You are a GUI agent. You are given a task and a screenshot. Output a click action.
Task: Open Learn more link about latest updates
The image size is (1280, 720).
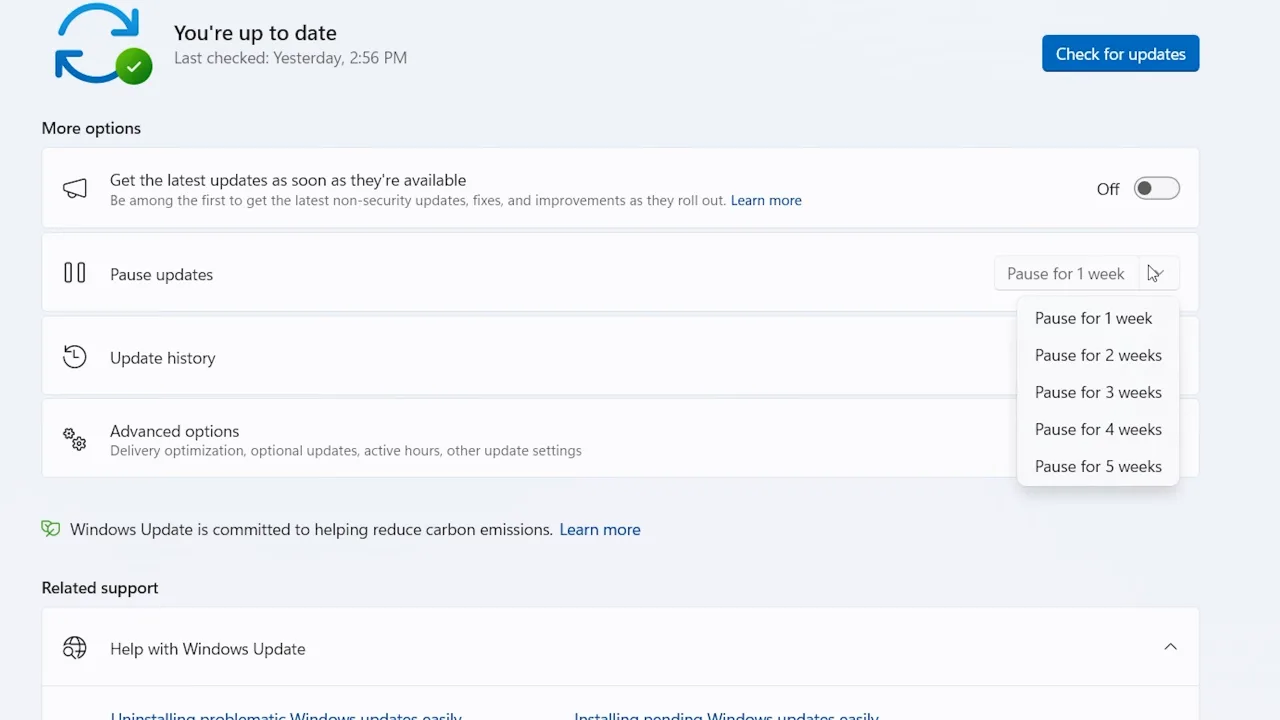coord(765,200)
